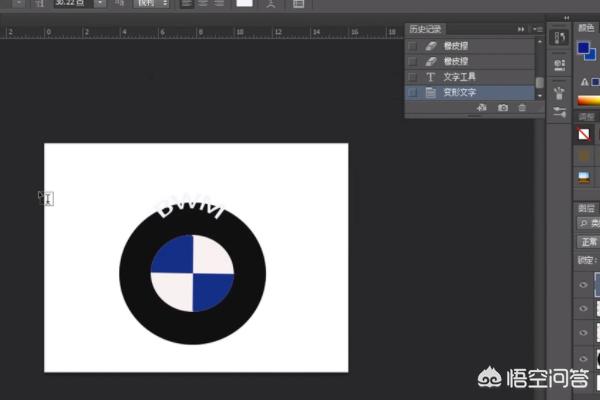Screen dimensions: 600x400
Task: Click the red-slash no style swatch
Action: pos(584,134)
